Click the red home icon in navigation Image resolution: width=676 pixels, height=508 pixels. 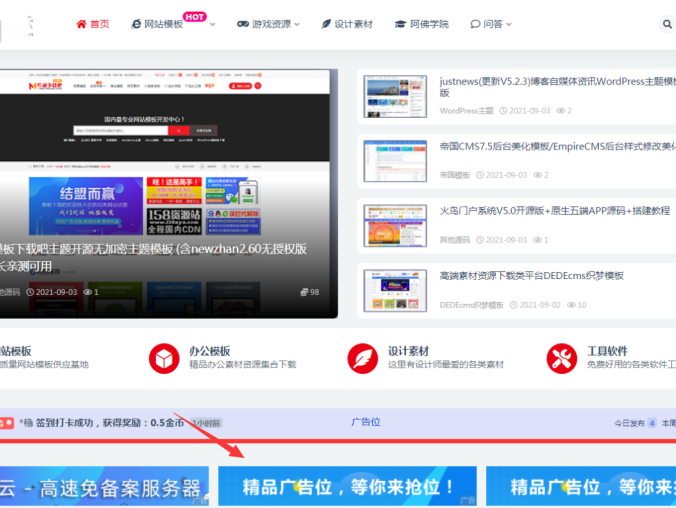click(x=81, y=24)
